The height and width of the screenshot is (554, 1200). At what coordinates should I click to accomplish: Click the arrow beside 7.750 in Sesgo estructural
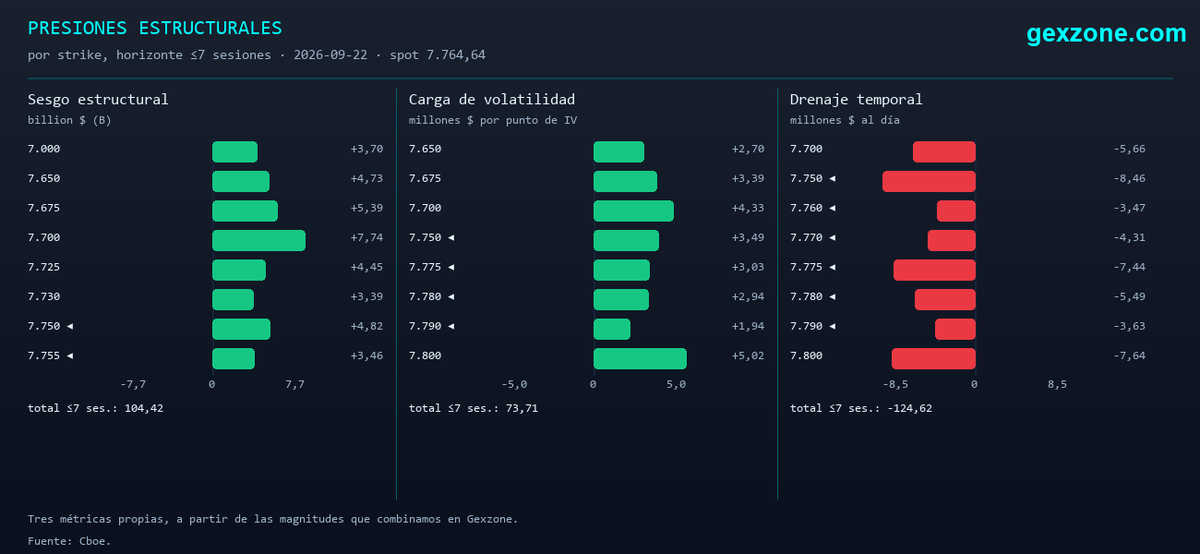70,326
